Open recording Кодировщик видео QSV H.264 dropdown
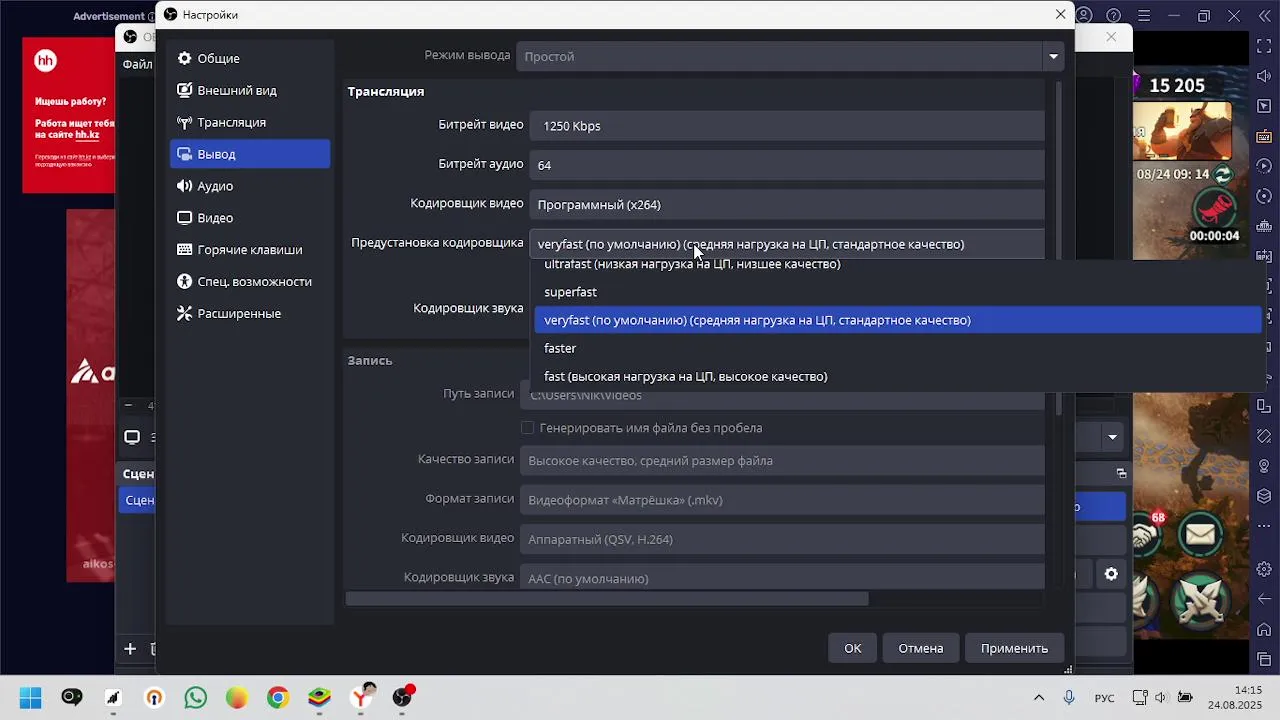 coord(782,539)
